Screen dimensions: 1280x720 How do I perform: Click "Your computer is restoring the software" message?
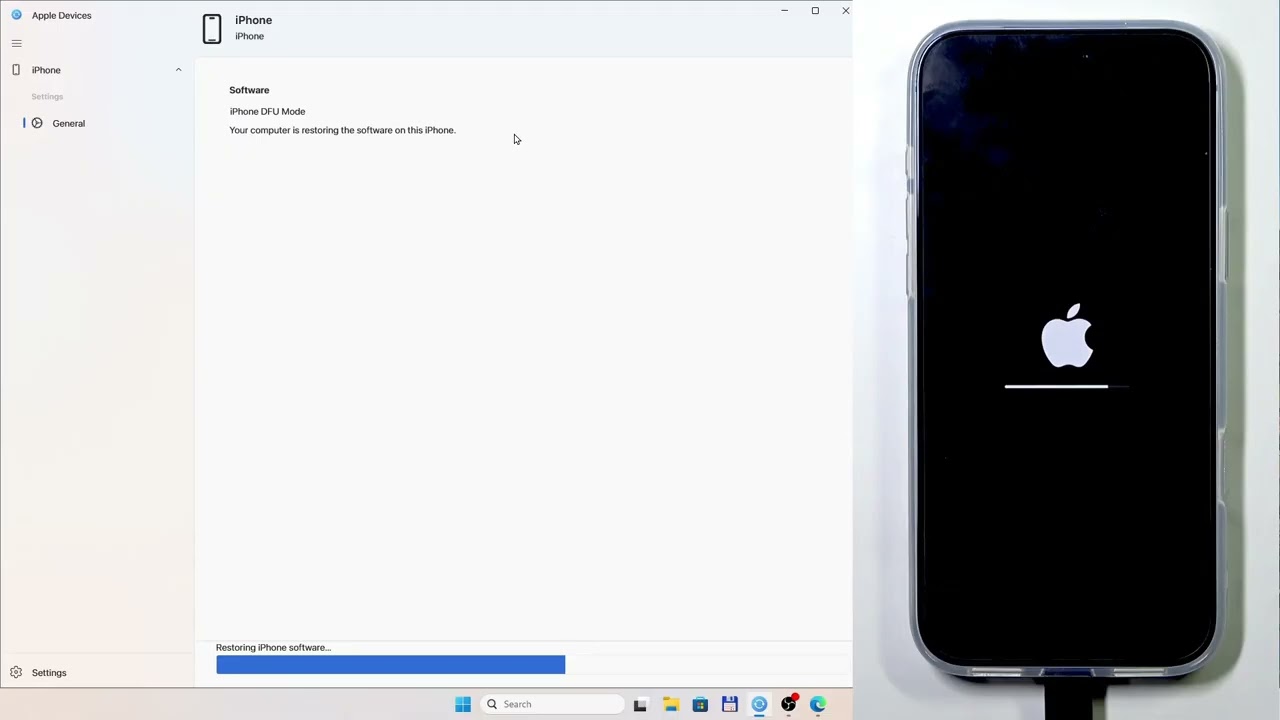342,130
